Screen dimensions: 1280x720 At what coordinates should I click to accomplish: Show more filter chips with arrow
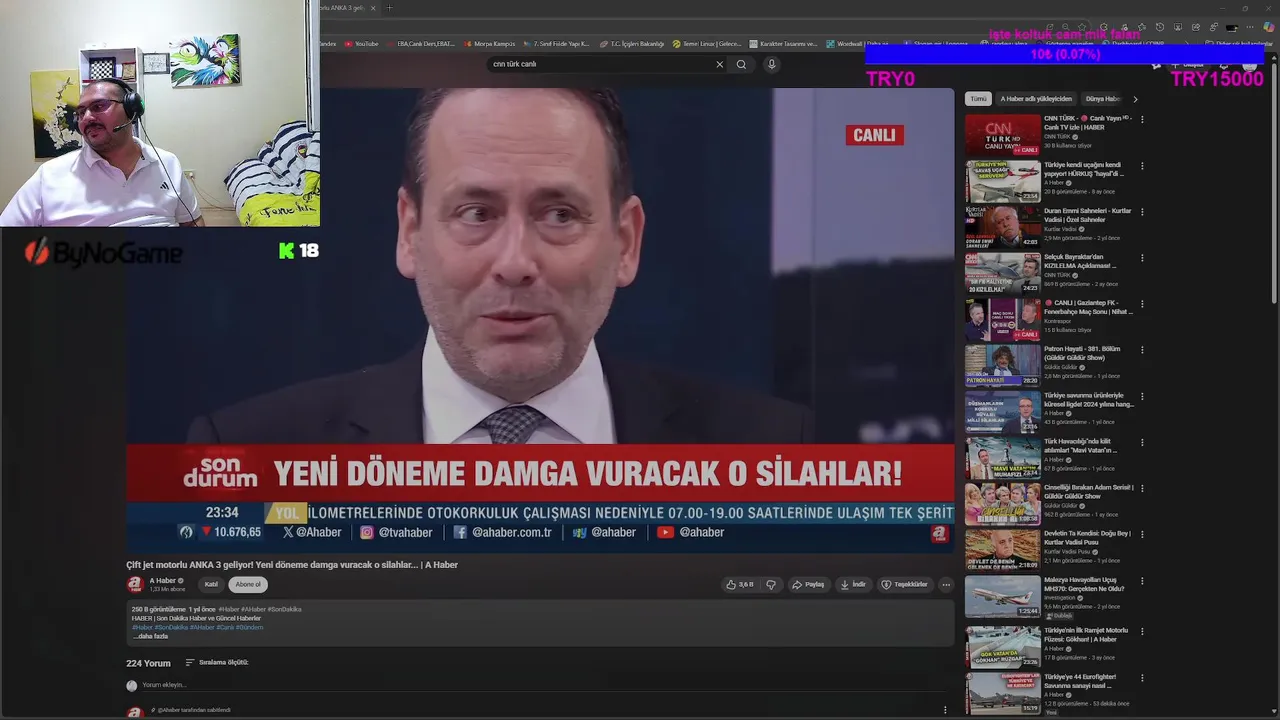(x=1135, y=99)
